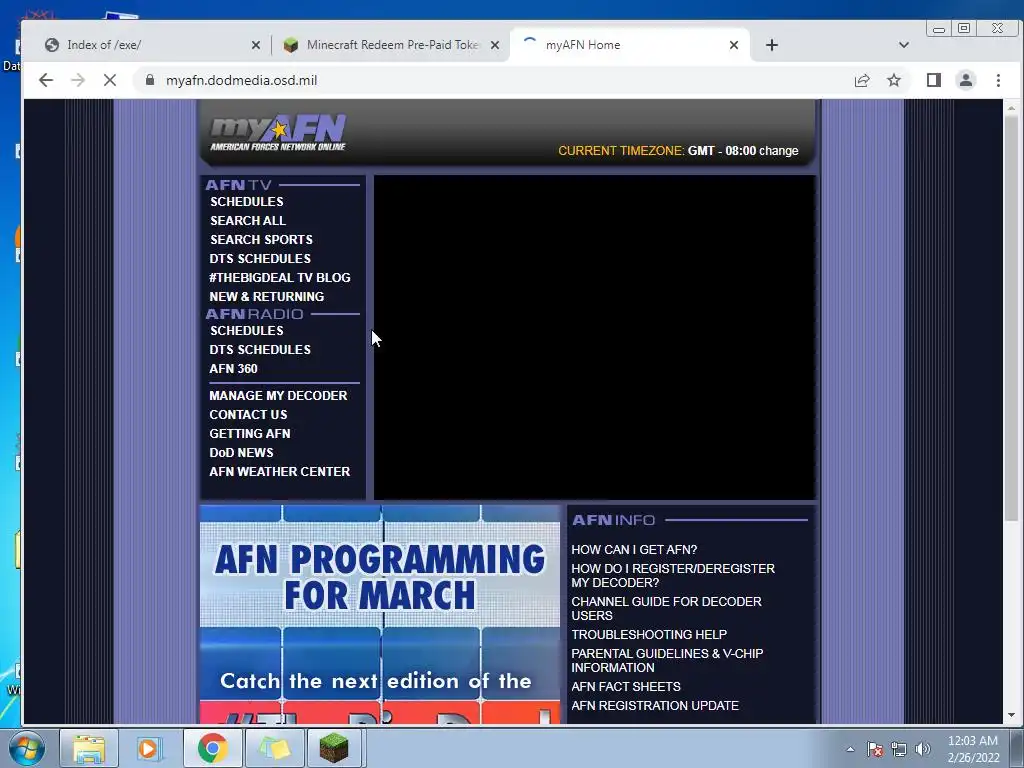This screenshot has width=1024, height=768.
Task: Open DoD News link
Action: pyautogui.click(x=241, y=453)
